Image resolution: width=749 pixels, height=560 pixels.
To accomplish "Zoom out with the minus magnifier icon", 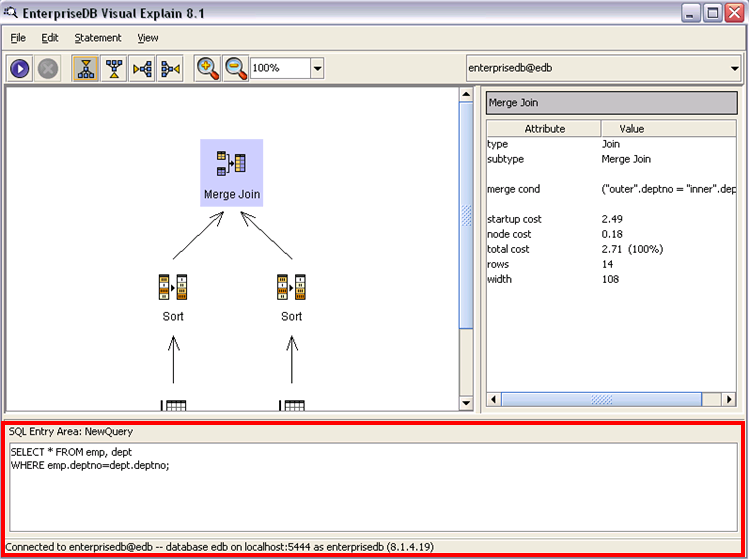I will 236,69.
